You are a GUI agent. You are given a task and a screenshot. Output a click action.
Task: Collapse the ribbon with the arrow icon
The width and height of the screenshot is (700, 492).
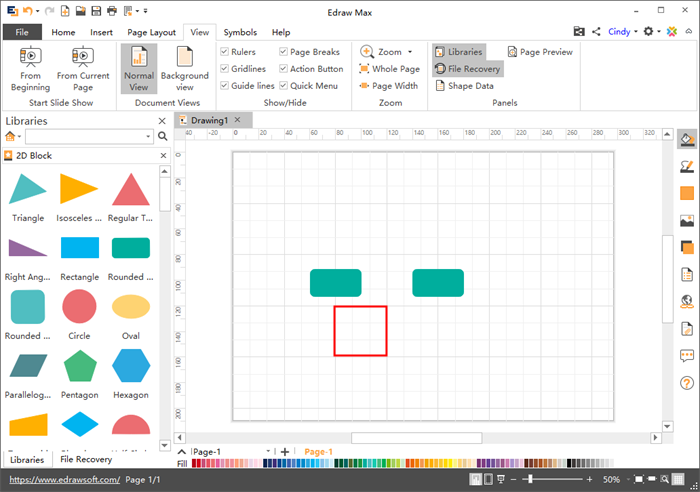689,31
